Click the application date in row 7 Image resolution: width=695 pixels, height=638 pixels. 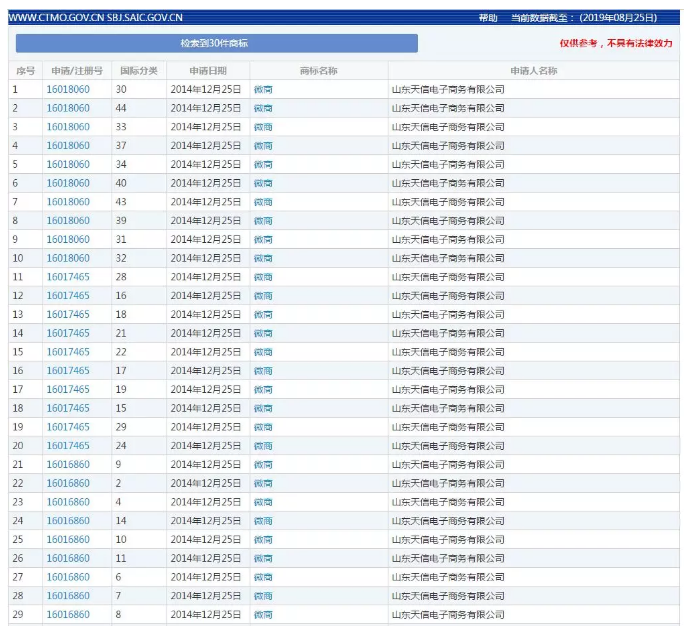tap(206, 202)
